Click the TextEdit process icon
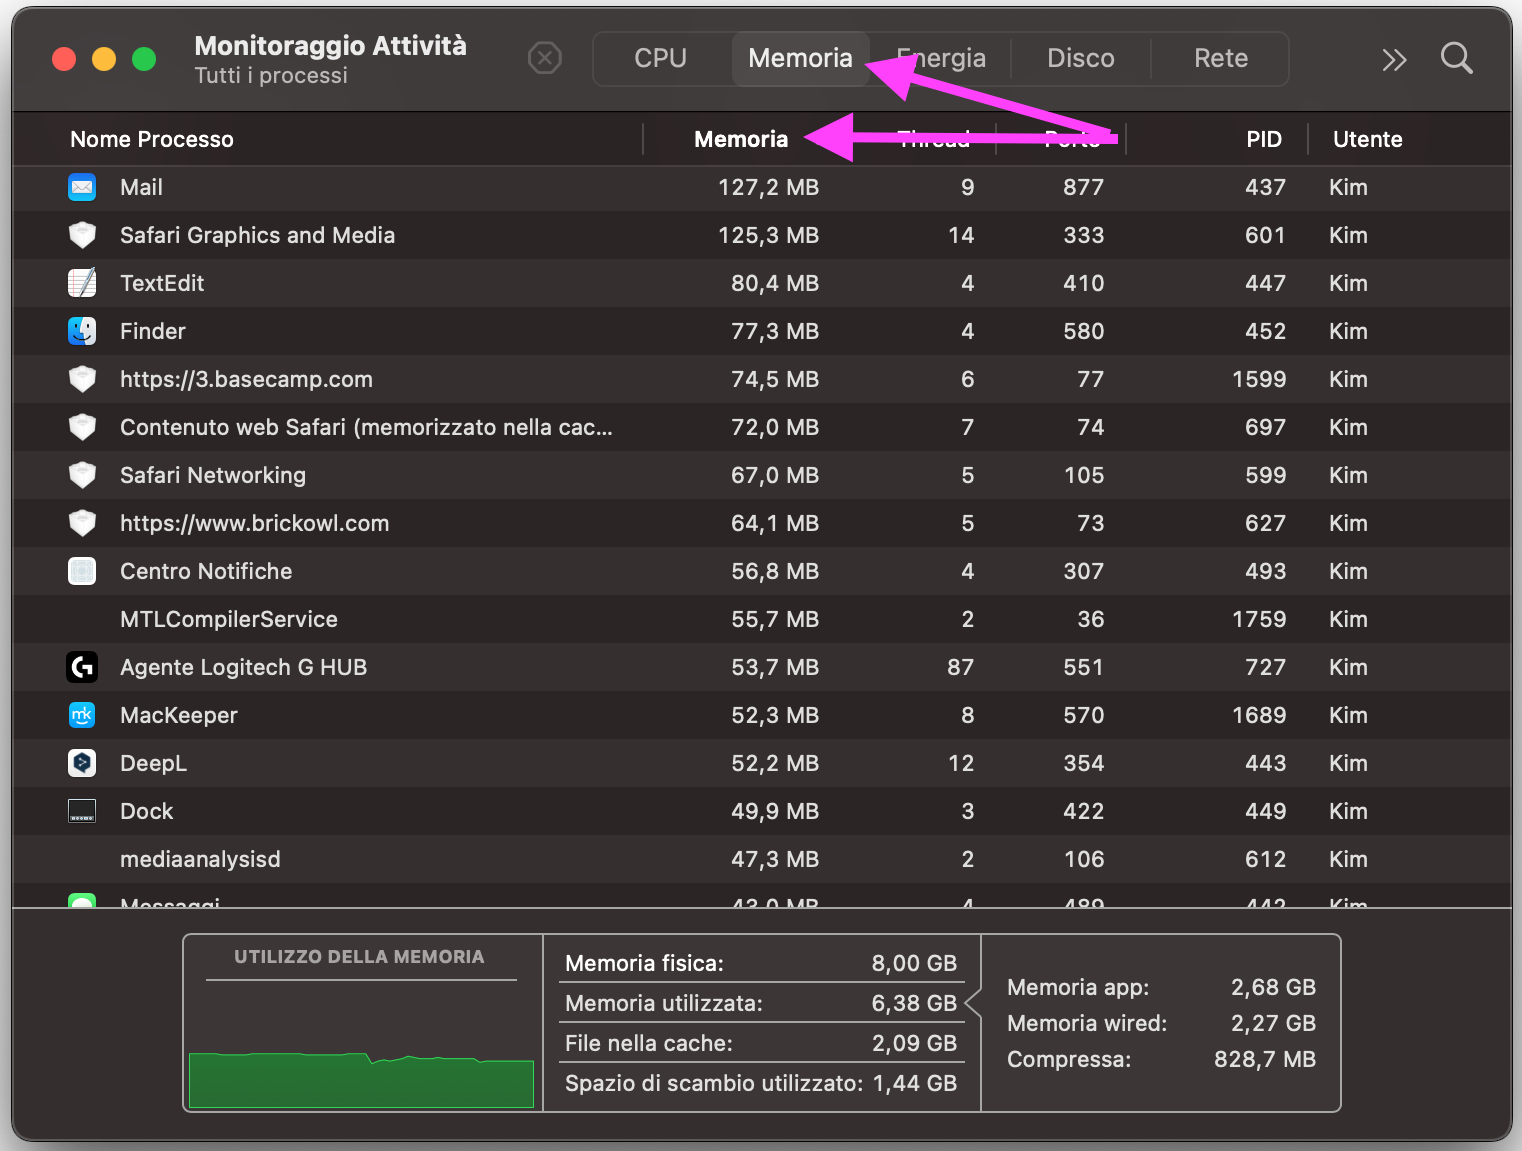 pos(82,283)
